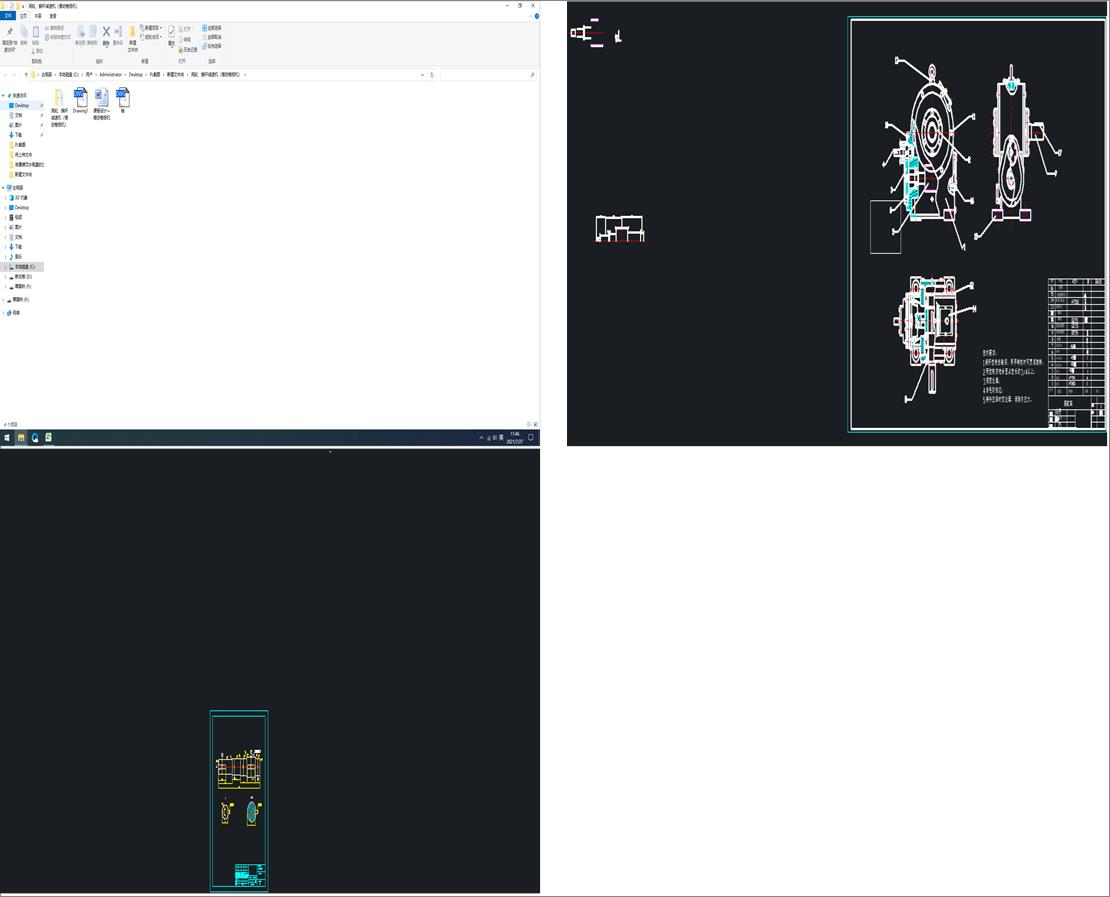
Task: Click the New folder icon in the ribbon
Action: coord(132,33)
